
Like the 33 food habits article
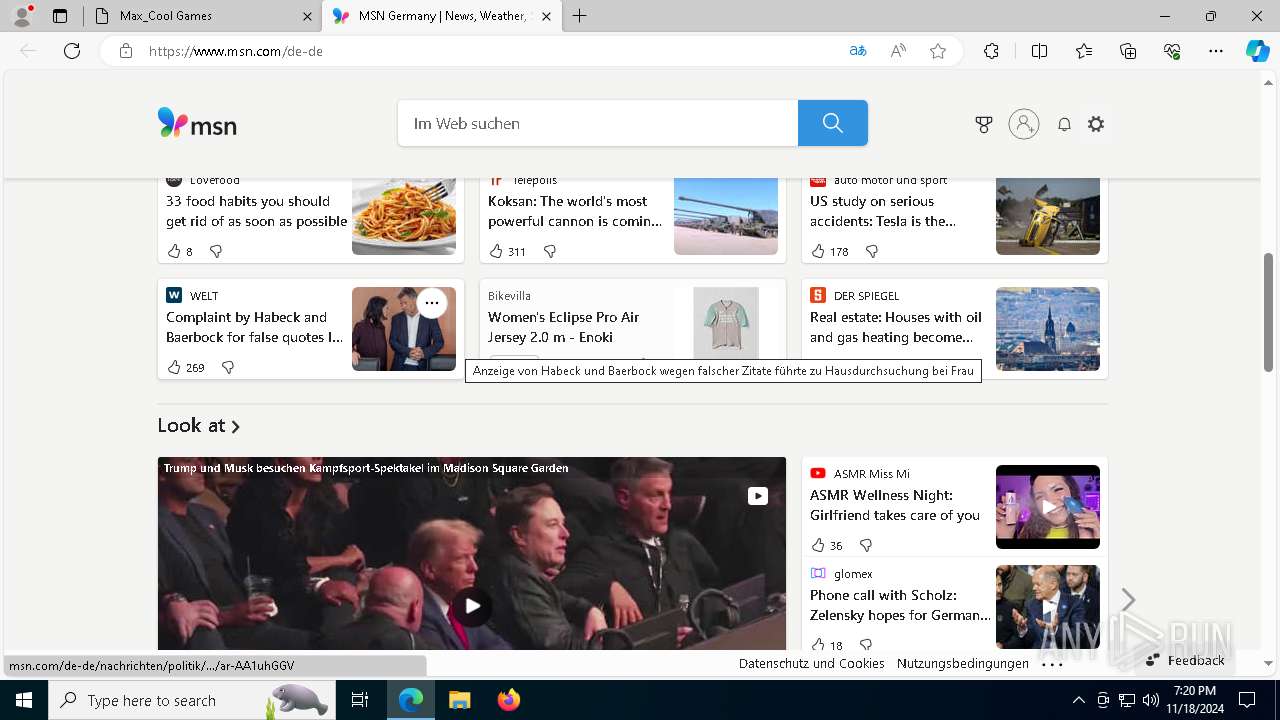(174, 251)
